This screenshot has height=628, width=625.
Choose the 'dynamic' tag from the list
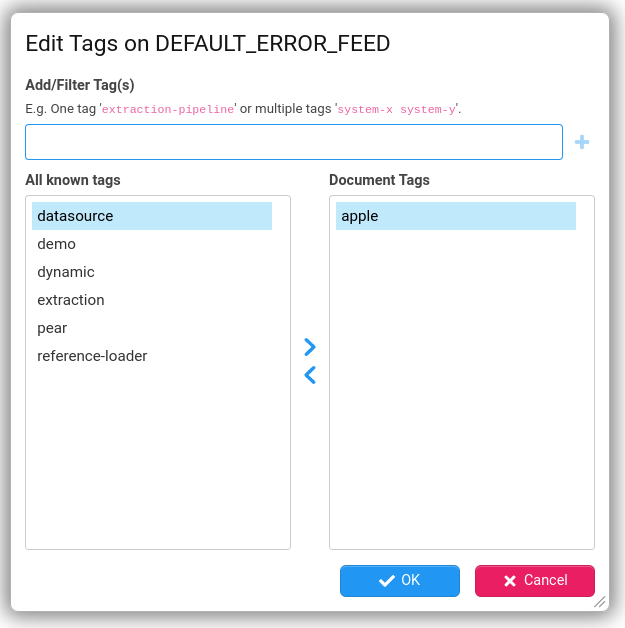pos(66,272)
